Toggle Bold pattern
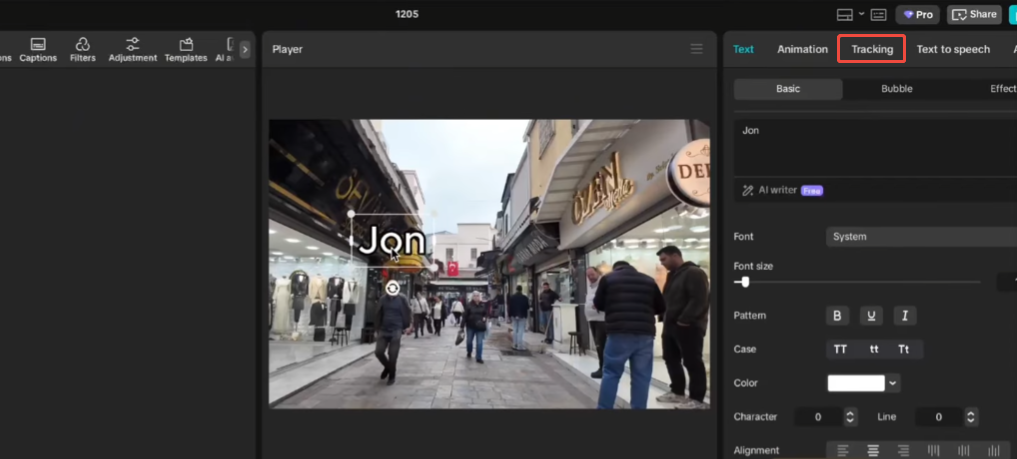1017x459 pixels. pyautogui.click(x=837, y=316)
